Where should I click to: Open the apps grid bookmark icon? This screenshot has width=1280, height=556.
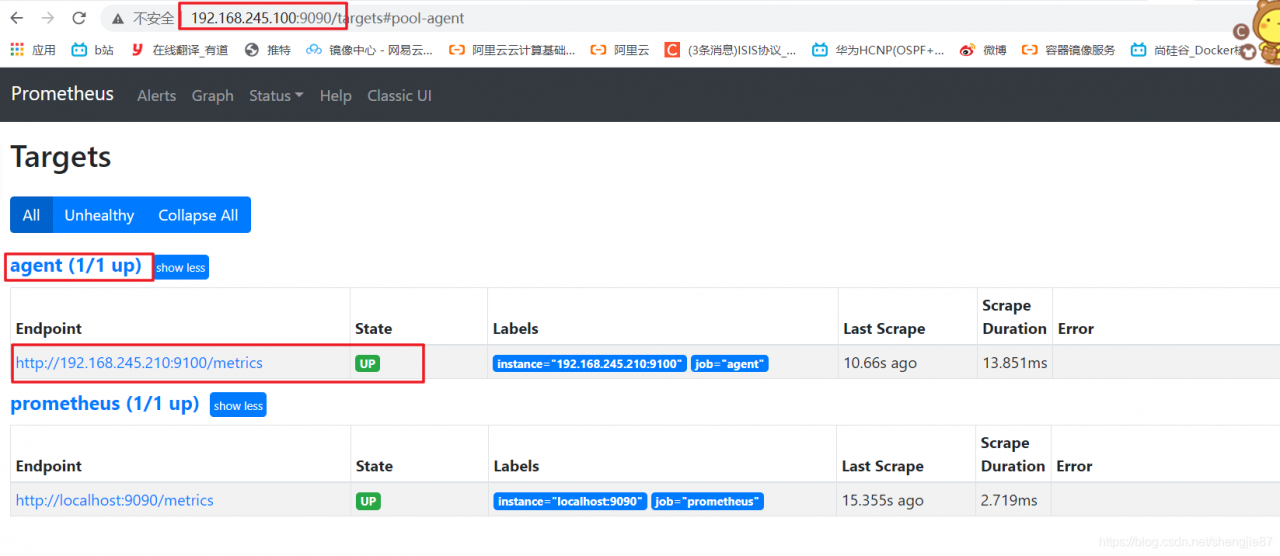pos(17,49)
